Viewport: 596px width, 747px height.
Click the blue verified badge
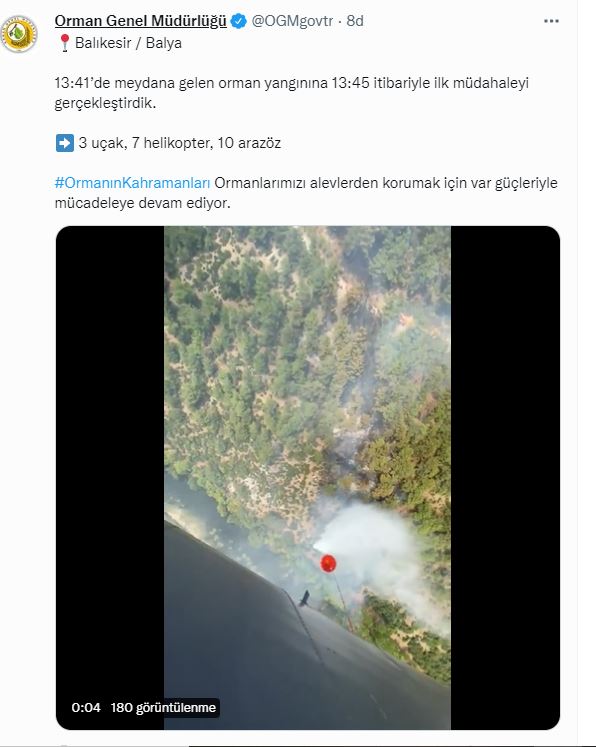point(238,21)
